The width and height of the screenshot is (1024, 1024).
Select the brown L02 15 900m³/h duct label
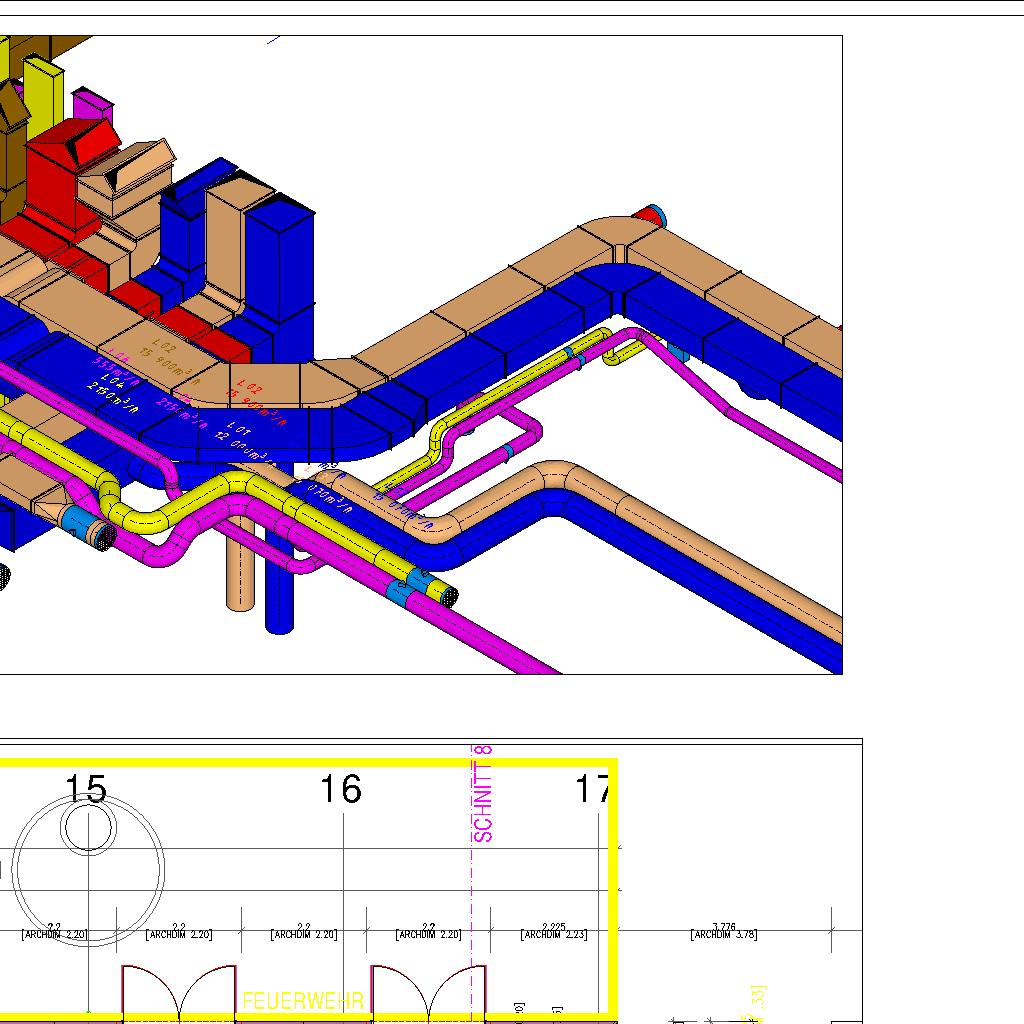pos(170,362)
